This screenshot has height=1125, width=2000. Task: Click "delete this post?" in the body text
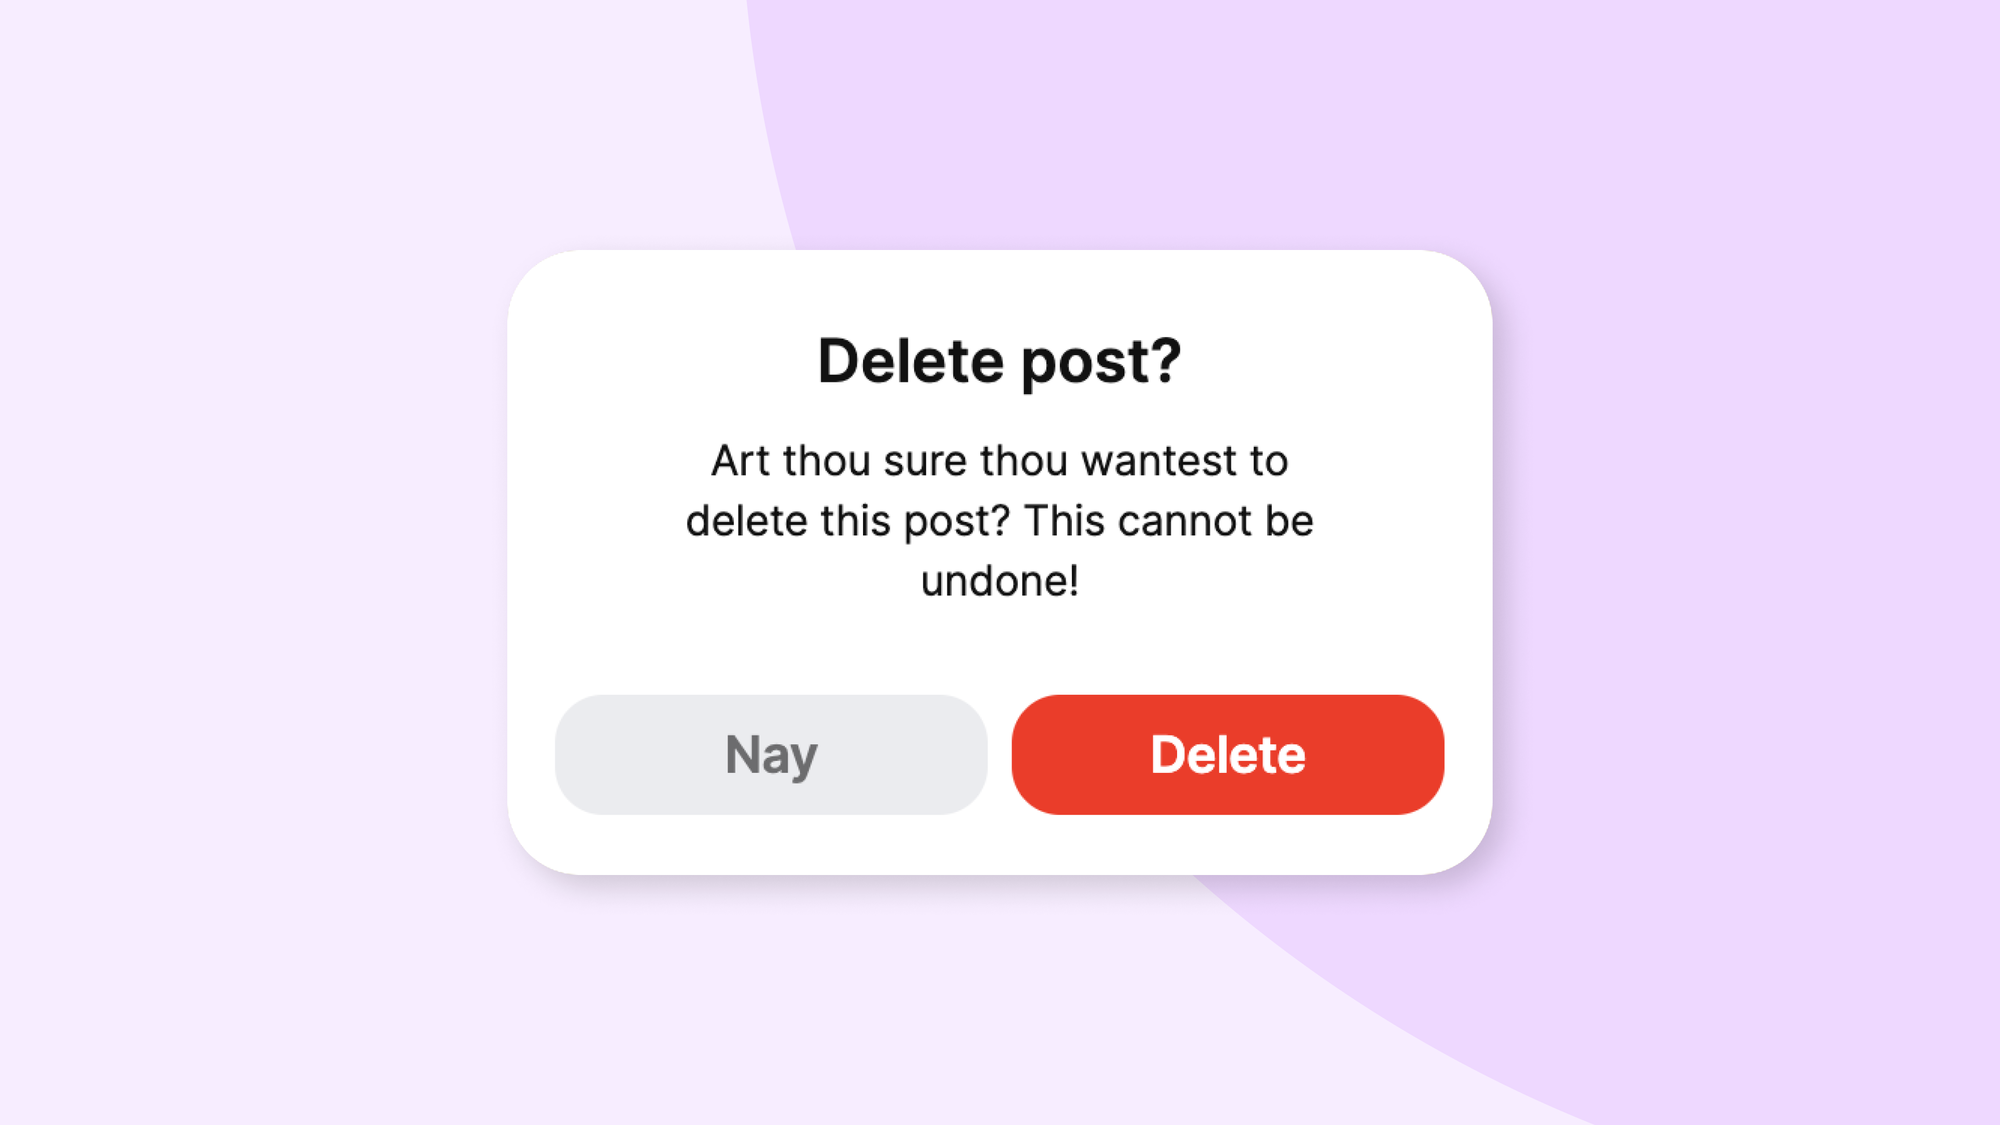pyautogui.click(x=848, y=521)
